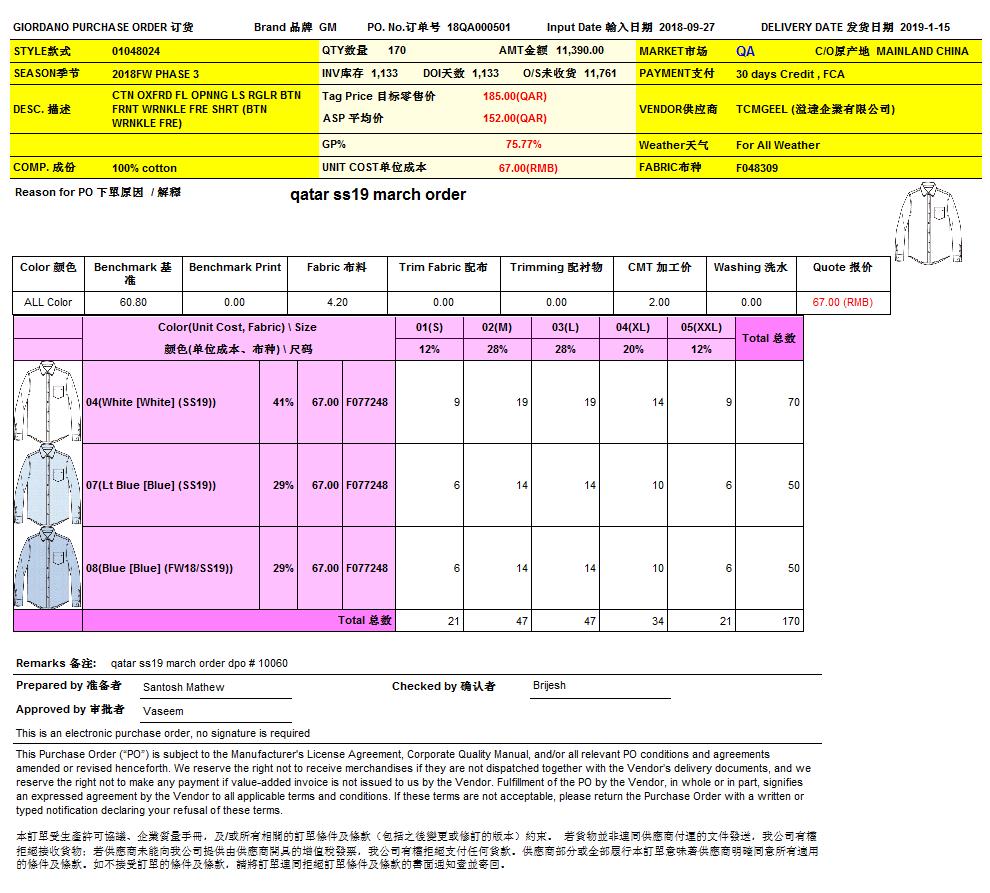Click the light blue shirt thumbnail in row 07

47,485
